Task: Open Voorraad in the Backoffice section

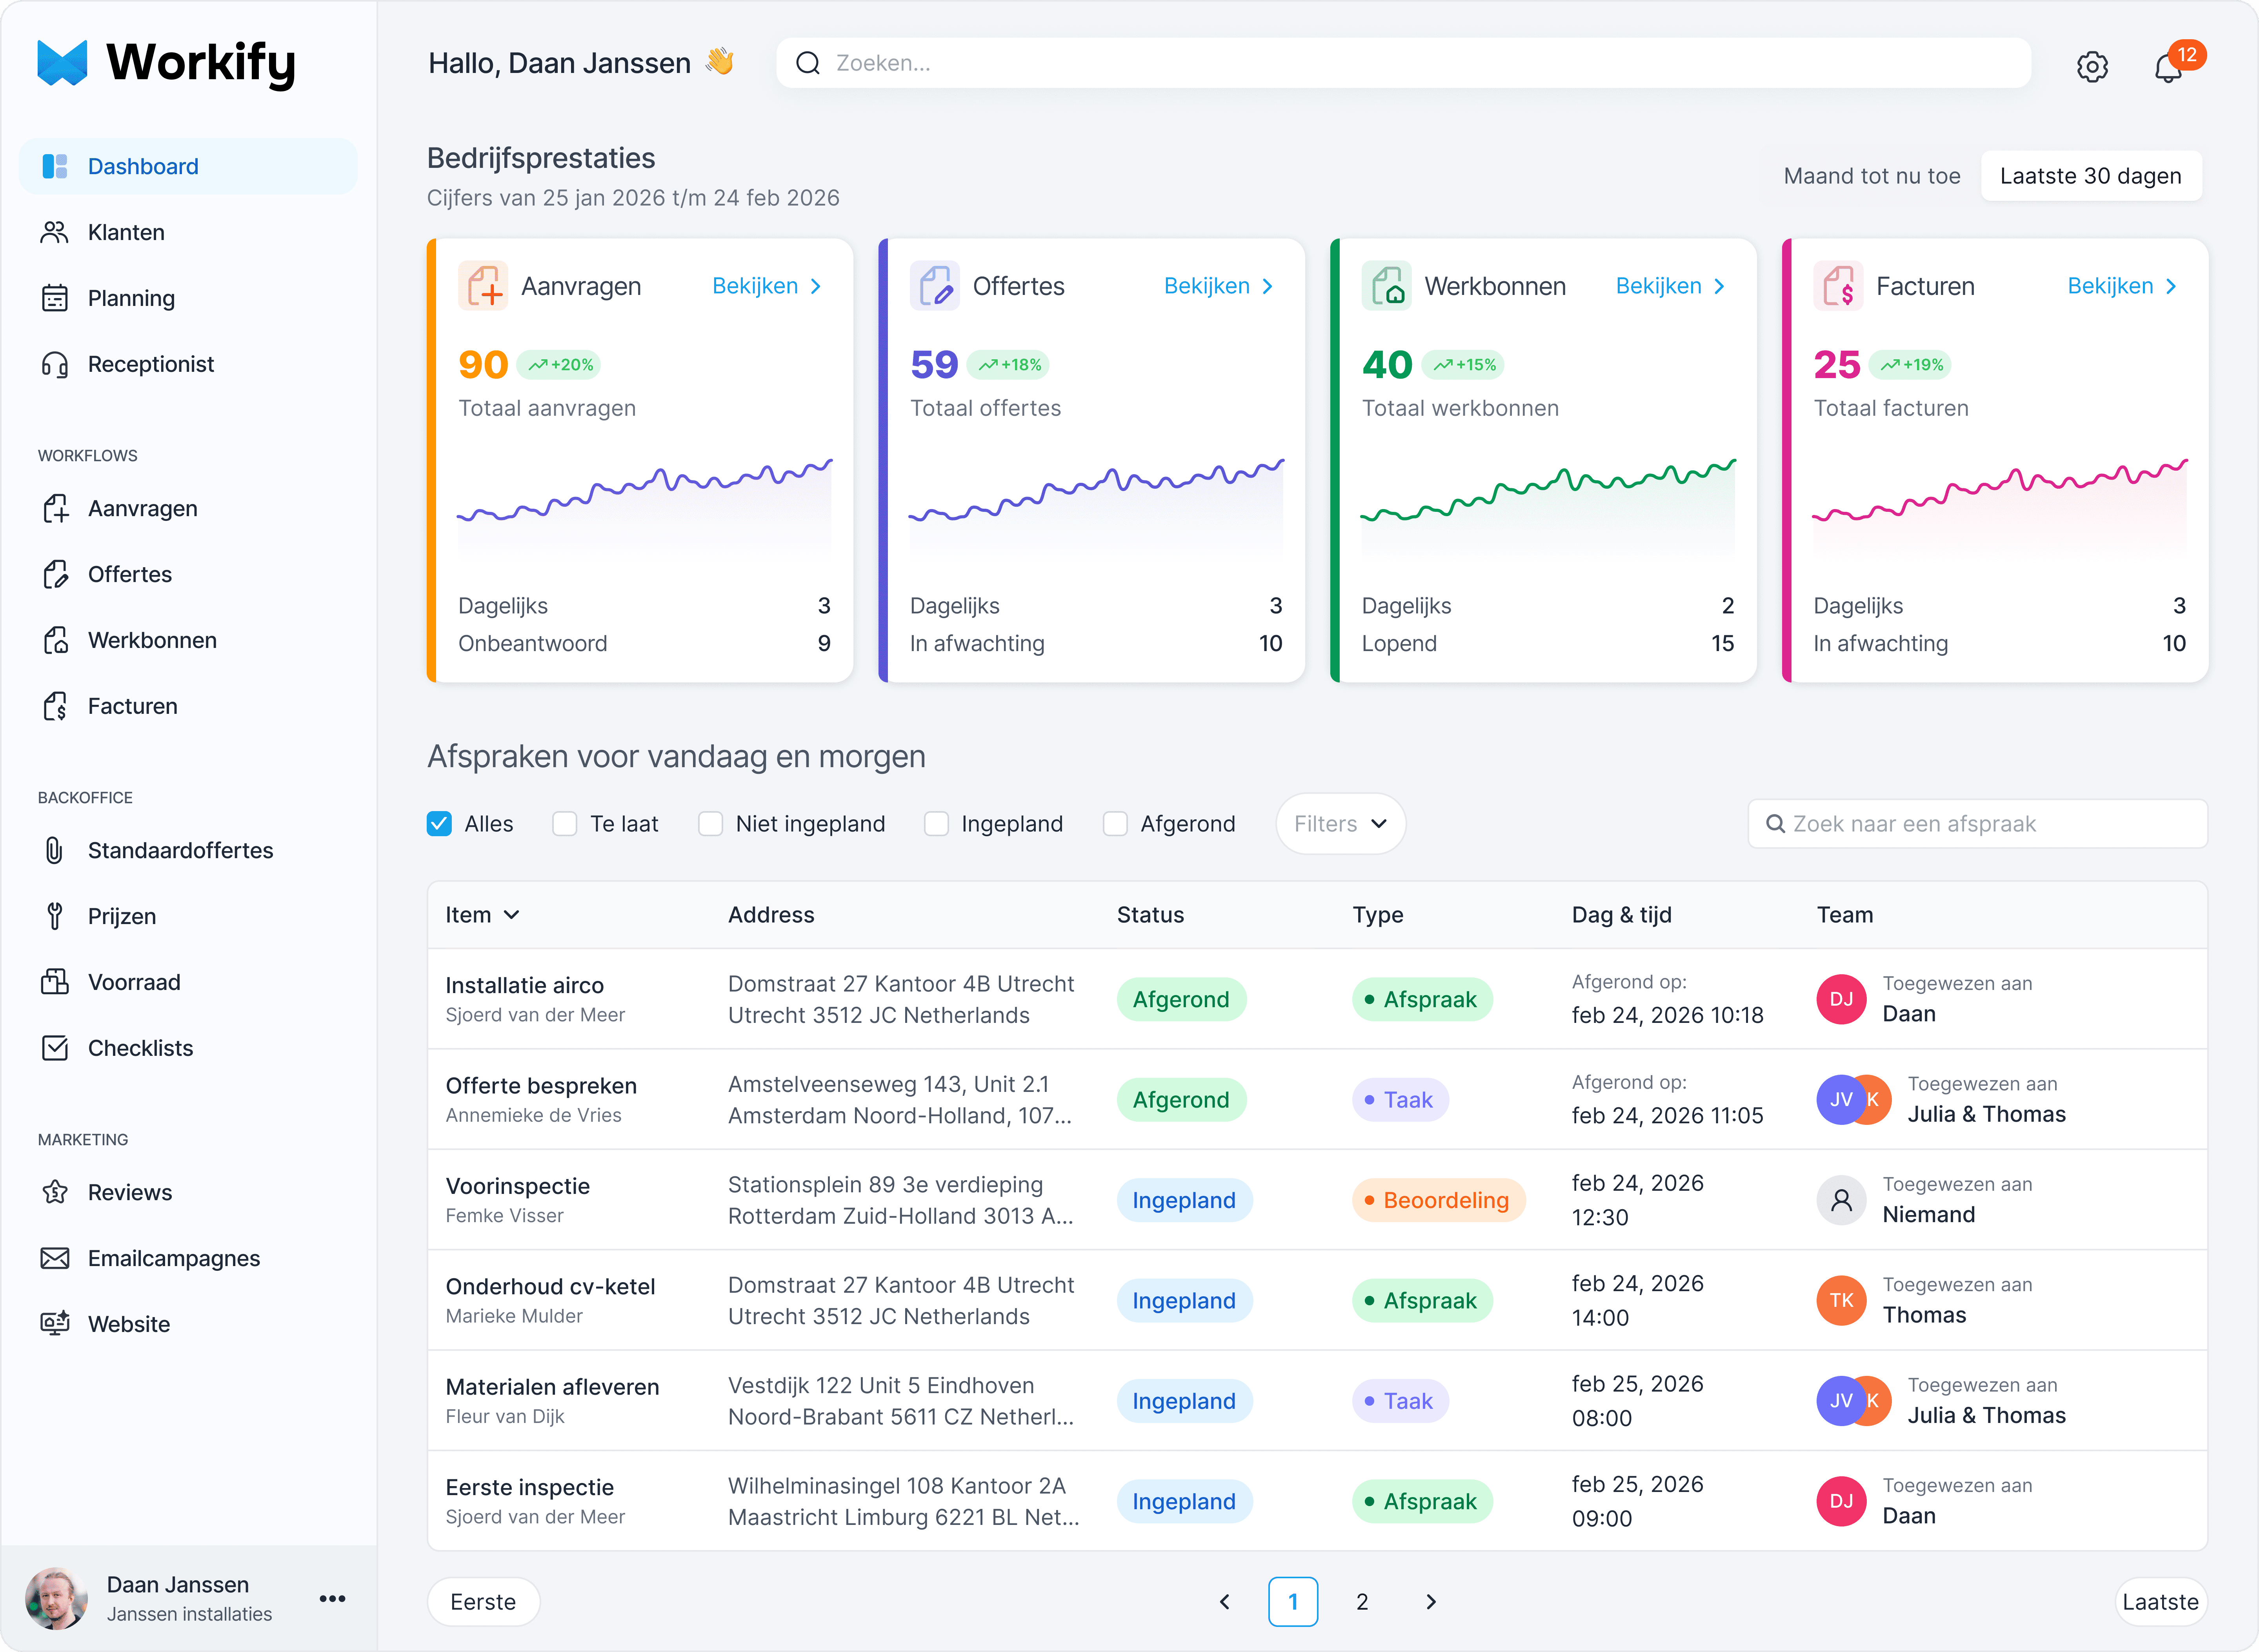Action: click(x=188, y=982)
